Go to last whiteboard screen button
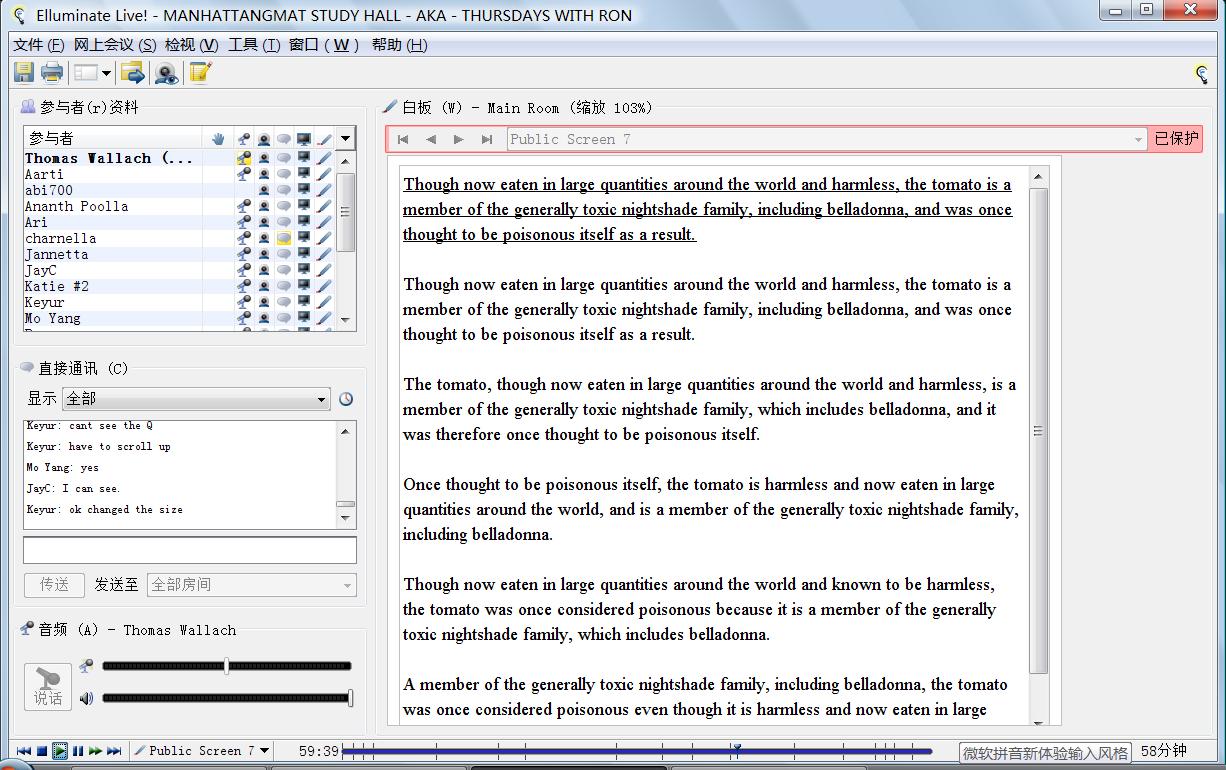Image resolution: width=1226 pixels, height=770 pixels. (x=487, y=139)
